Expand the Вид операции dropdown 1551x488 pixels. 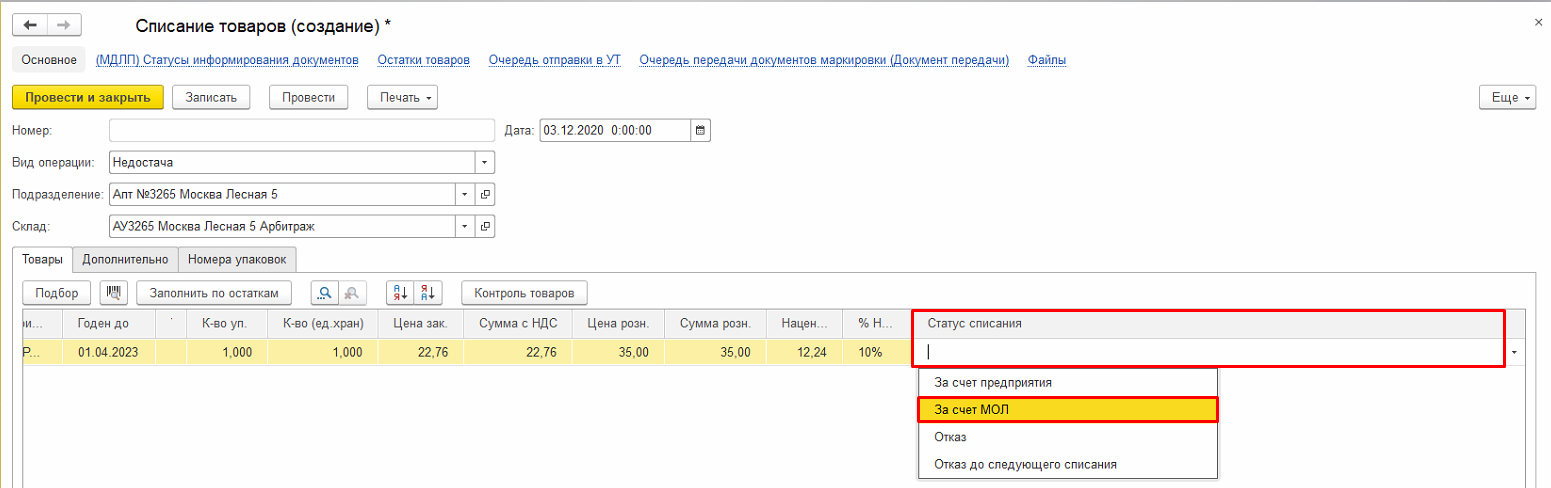485,162
